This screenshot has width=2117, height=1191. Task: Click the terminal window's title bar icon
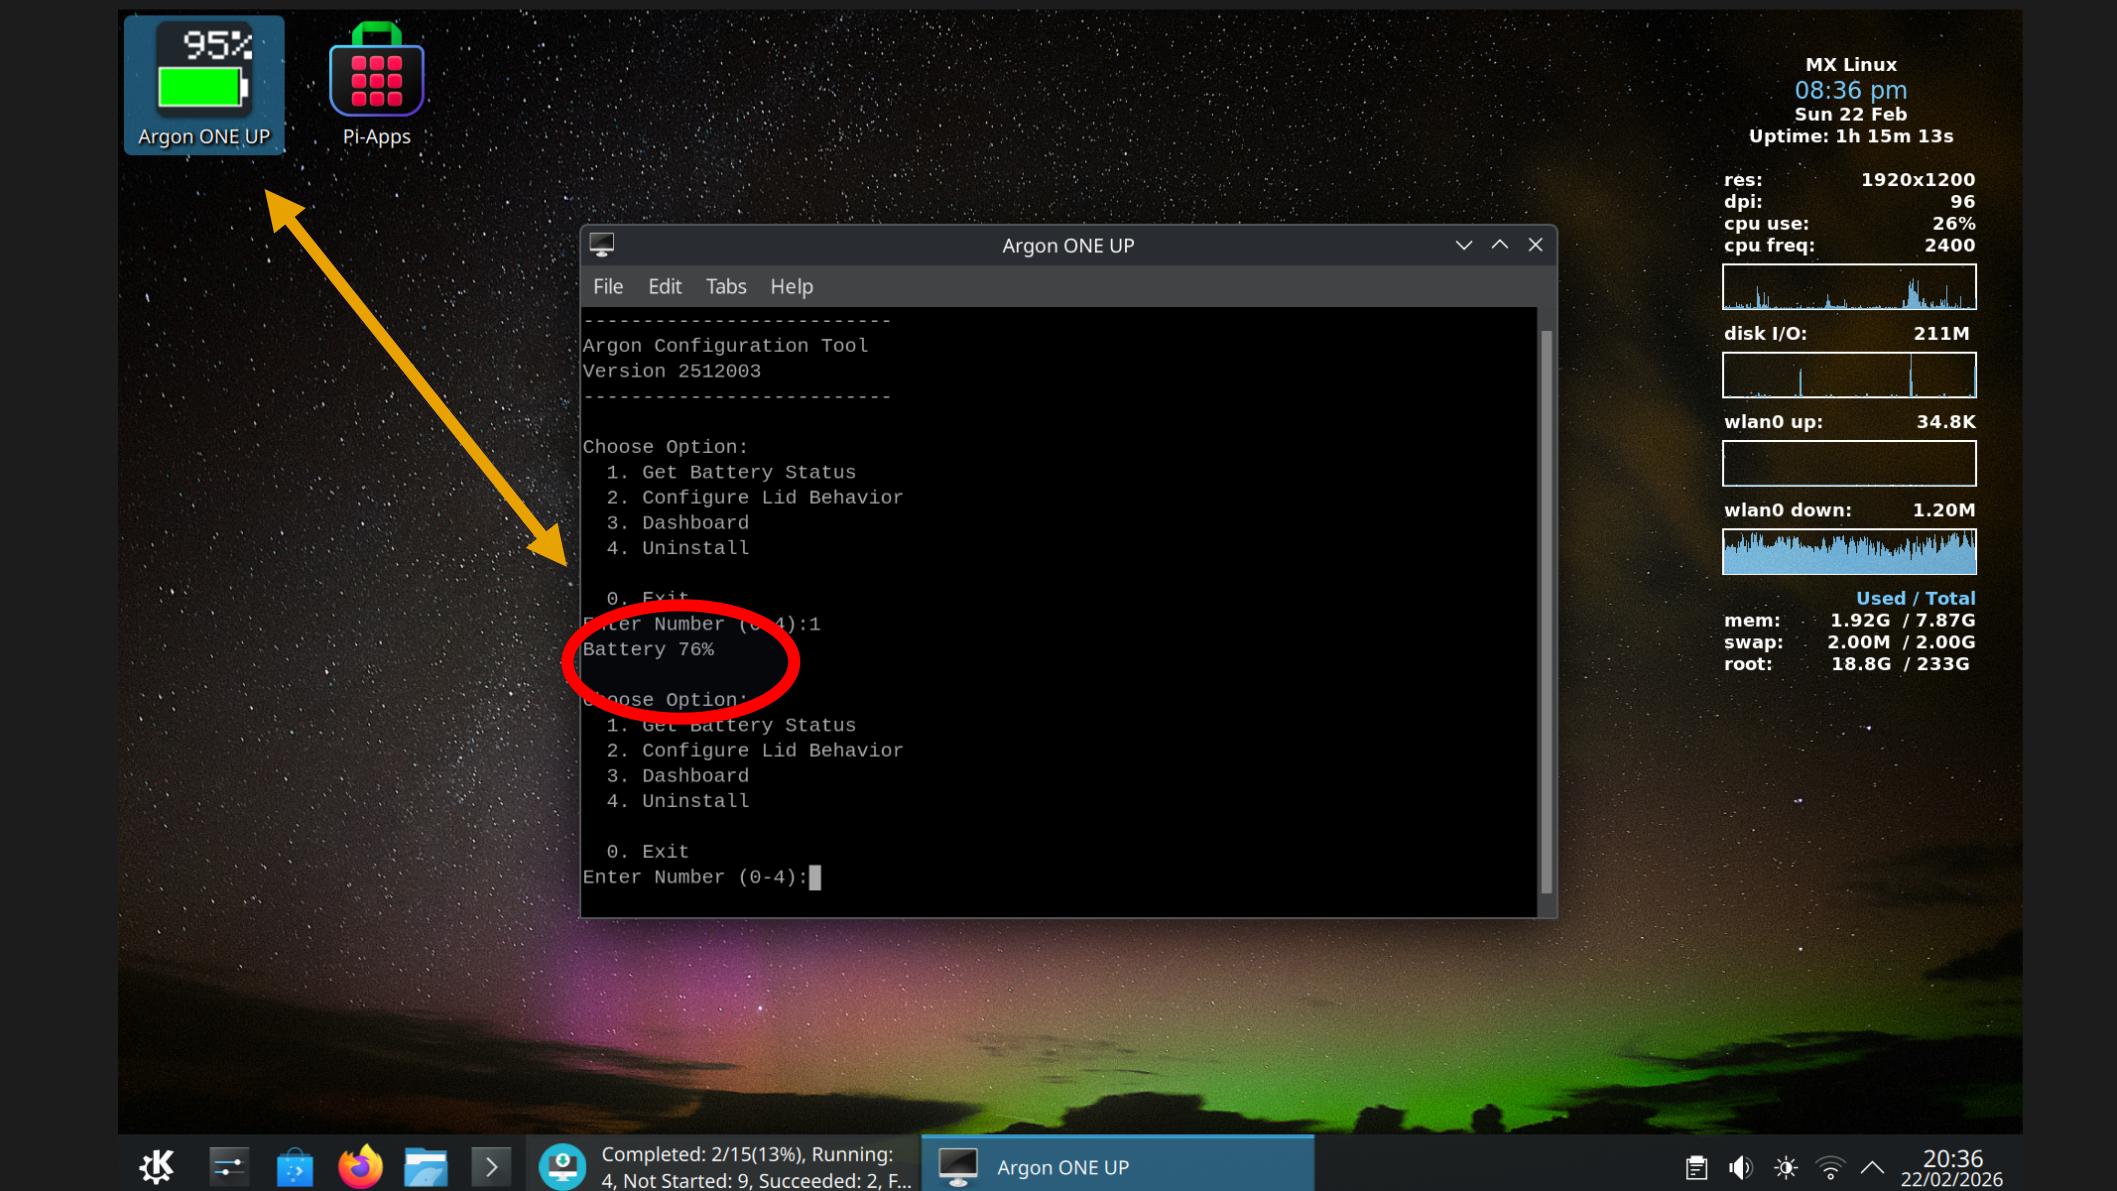click(602, 245)
